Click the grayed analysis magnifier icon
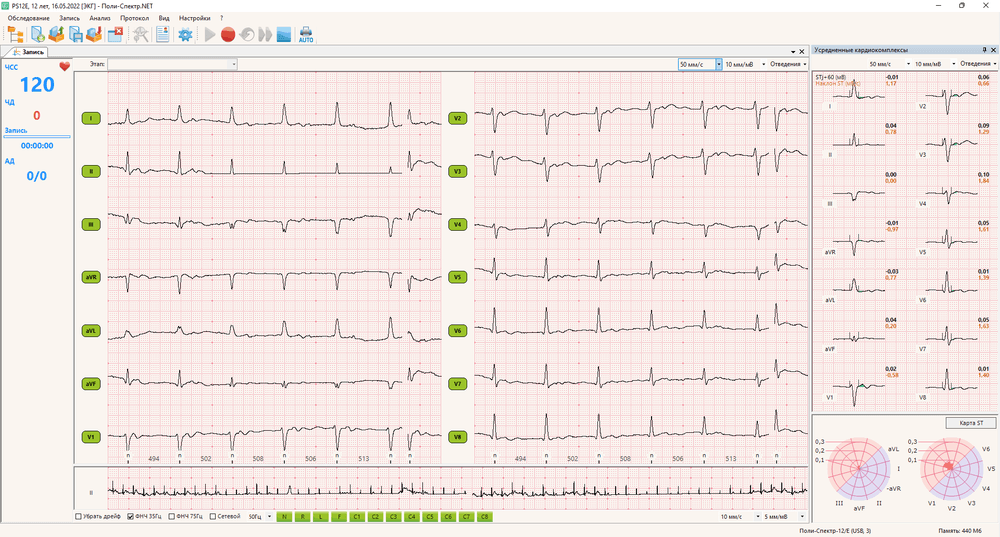 [x=141, y=34]
